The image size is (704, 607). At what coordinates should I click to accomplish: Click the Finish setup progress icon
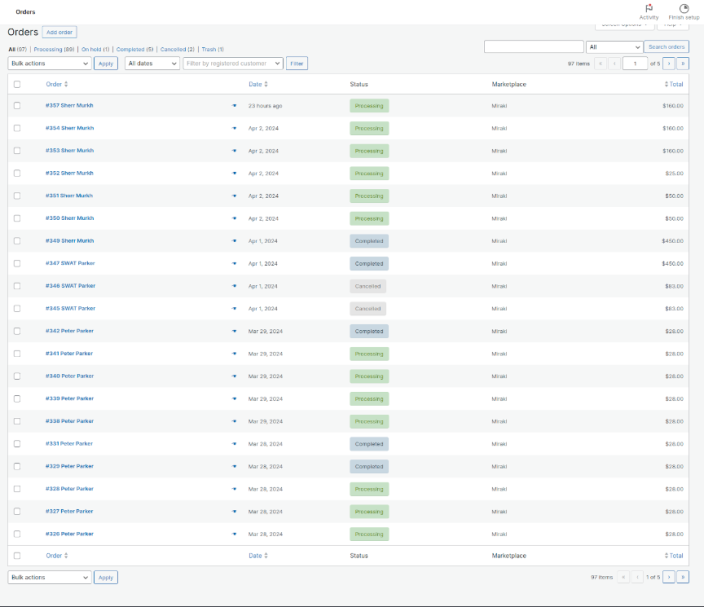click(x=684, y=8)
